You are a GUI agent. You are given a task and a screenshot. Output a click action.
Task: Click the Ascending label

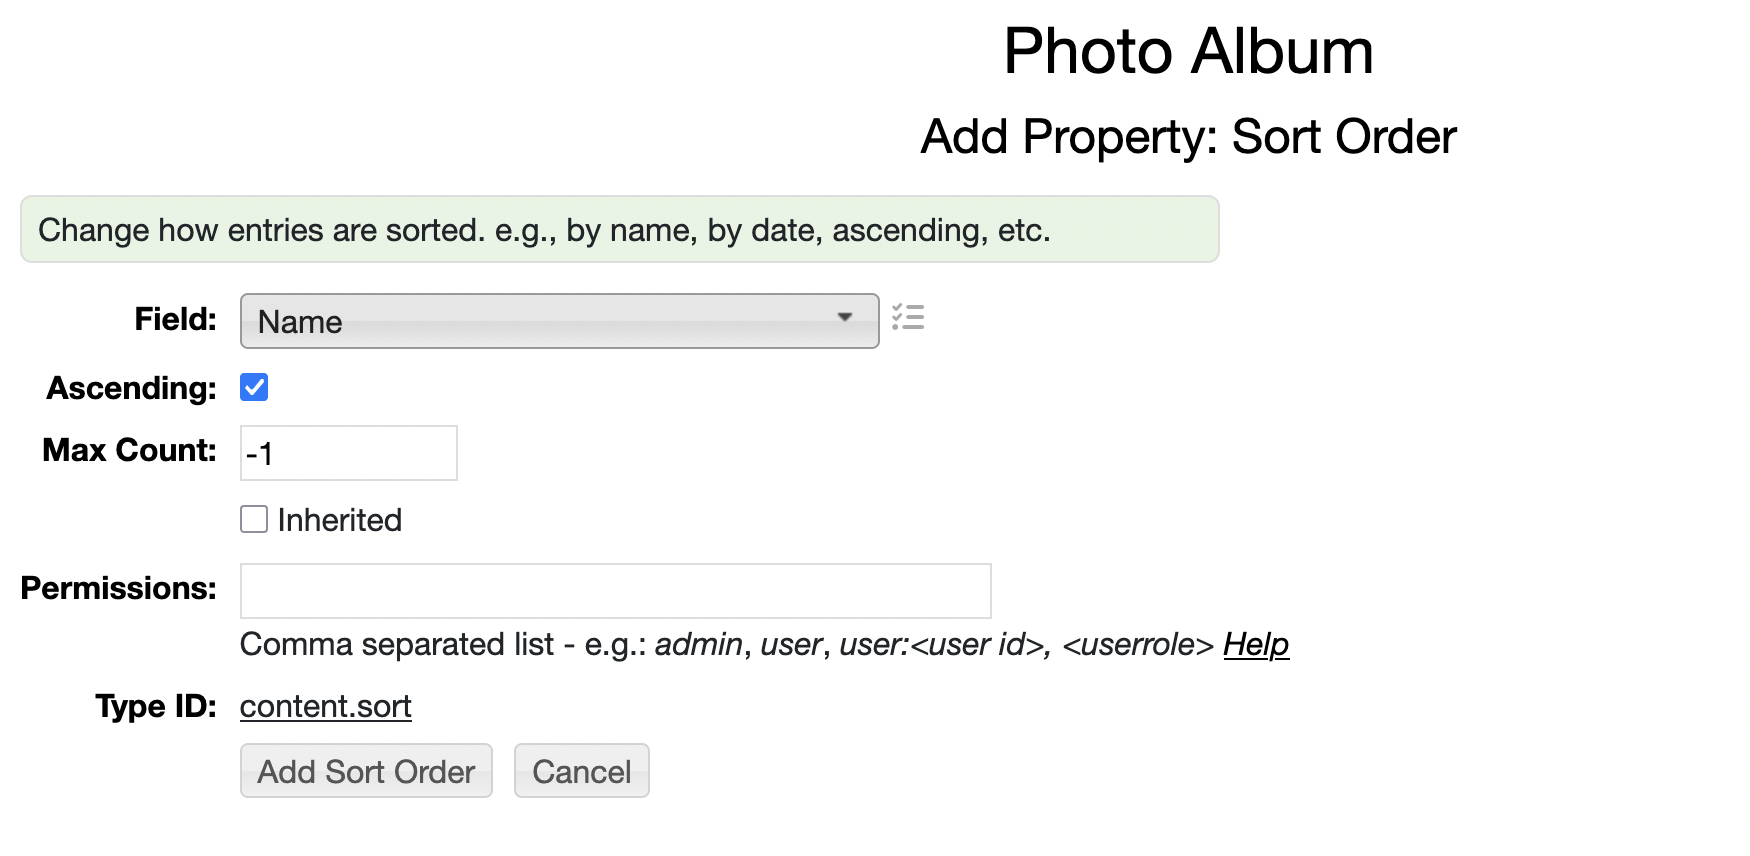pos(132,388)
